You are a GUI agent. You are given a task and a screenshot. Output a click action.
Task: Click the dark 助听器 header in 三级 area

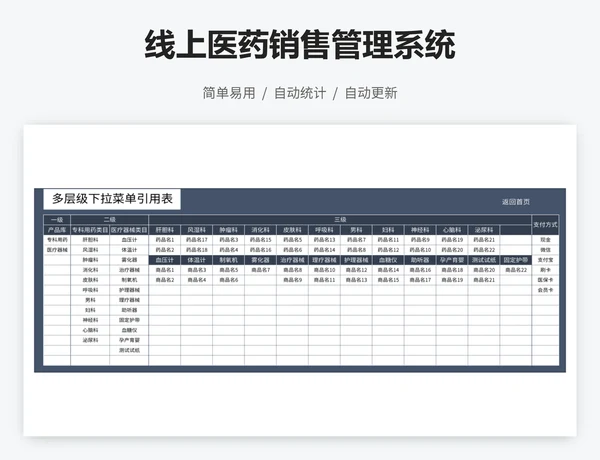(x=420, y=260)
